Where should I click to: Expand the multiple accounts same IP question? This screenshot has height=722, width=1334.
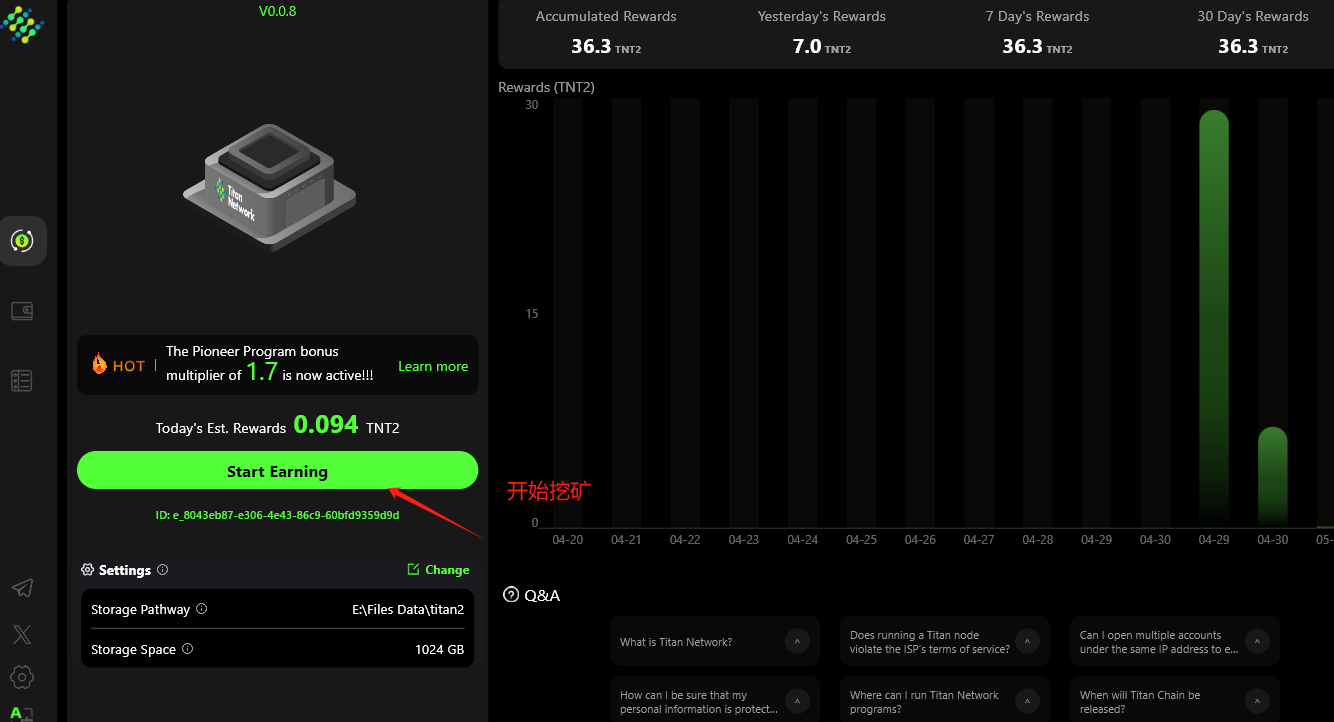(1175, 642)
